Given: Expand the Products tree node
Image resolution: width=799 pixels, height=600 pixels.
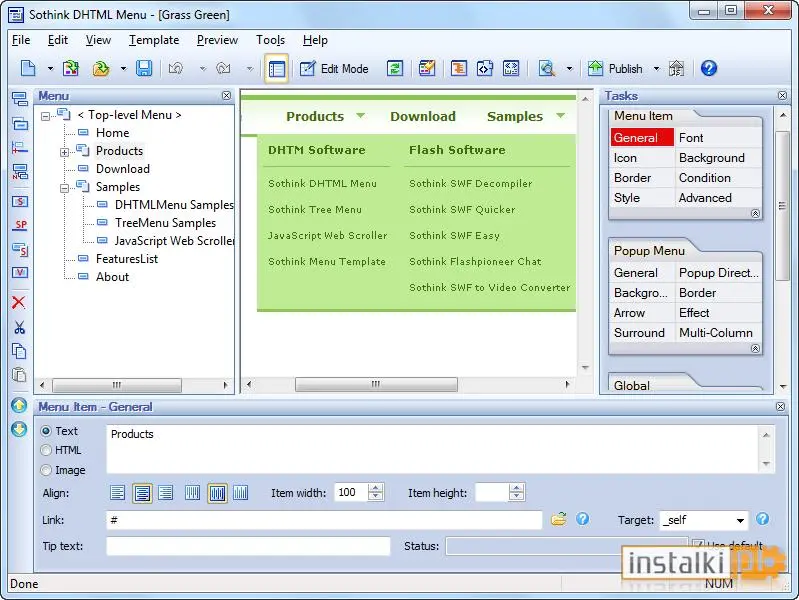Looking at the screenshot, I should pyautogui.click(x=64, y=152).
